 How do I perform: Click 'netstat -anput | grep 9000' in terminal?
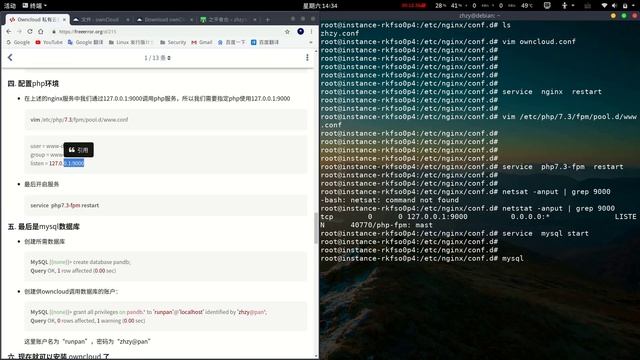point(558,208)
